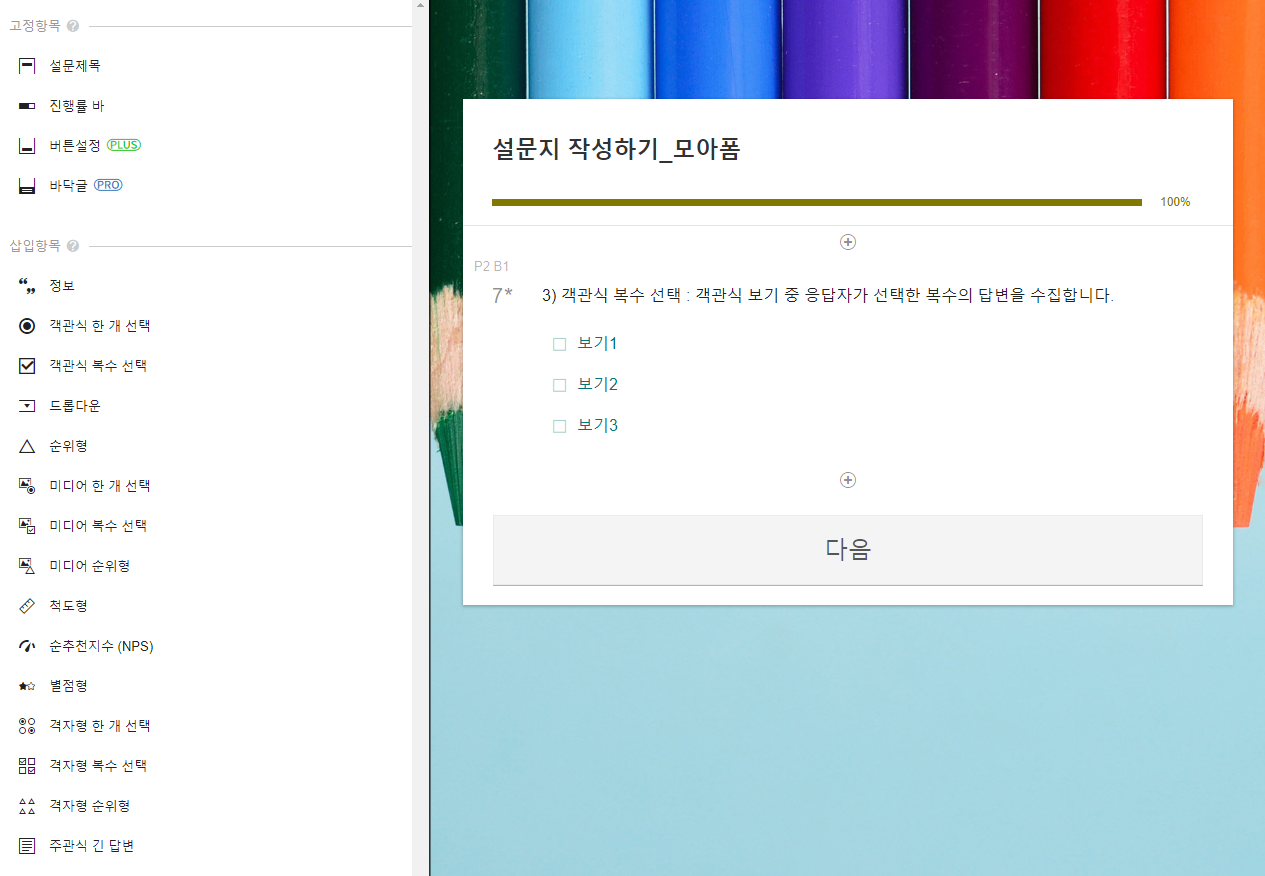This screenshot has height=876, width=1265.
Task: Click help icon beside 고정항목
Action: (73, 26)
